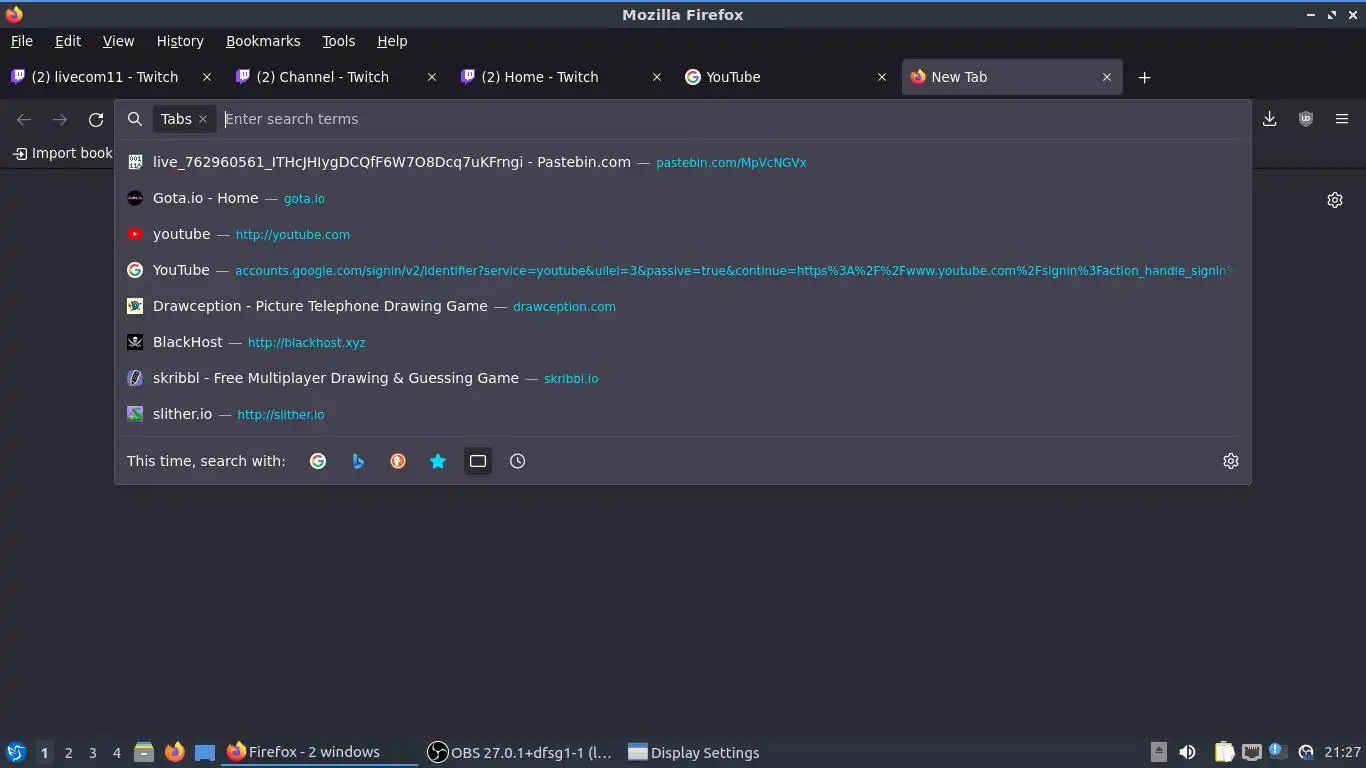Switch to the OBS 27.0.1 taskbar window

[520, 752]
